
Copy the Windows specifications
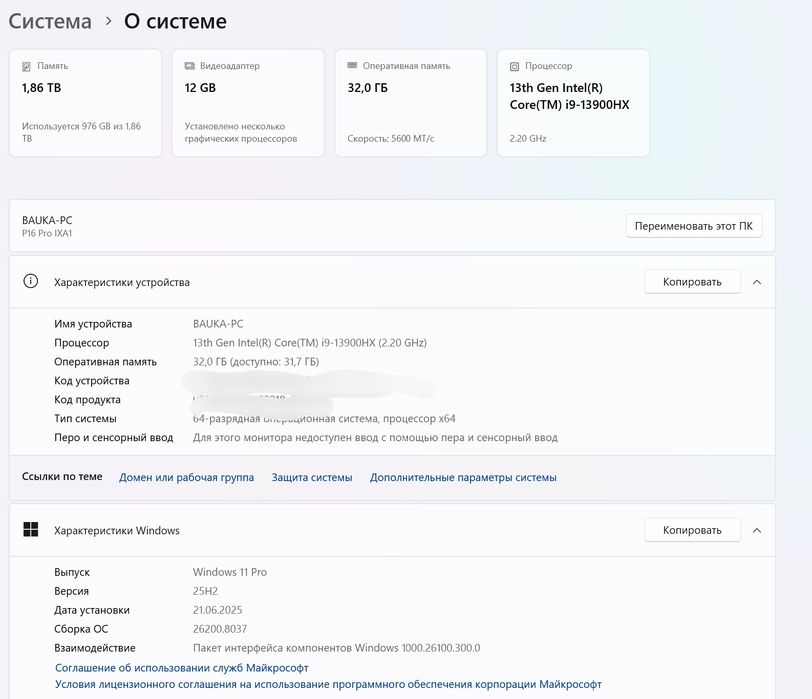point(691,530)
